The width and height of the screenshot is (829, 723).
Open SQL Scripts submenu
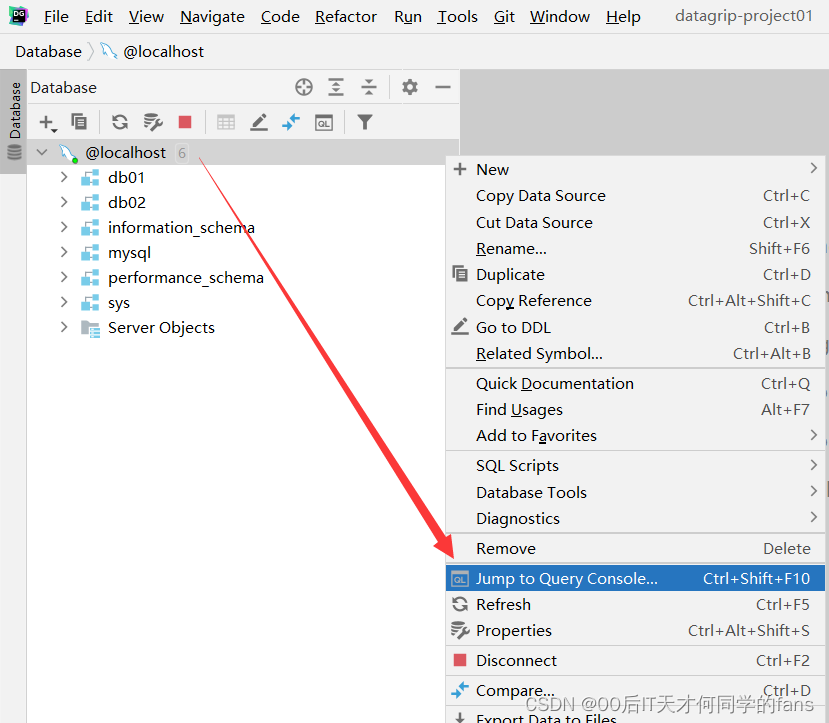click(635, 466)
